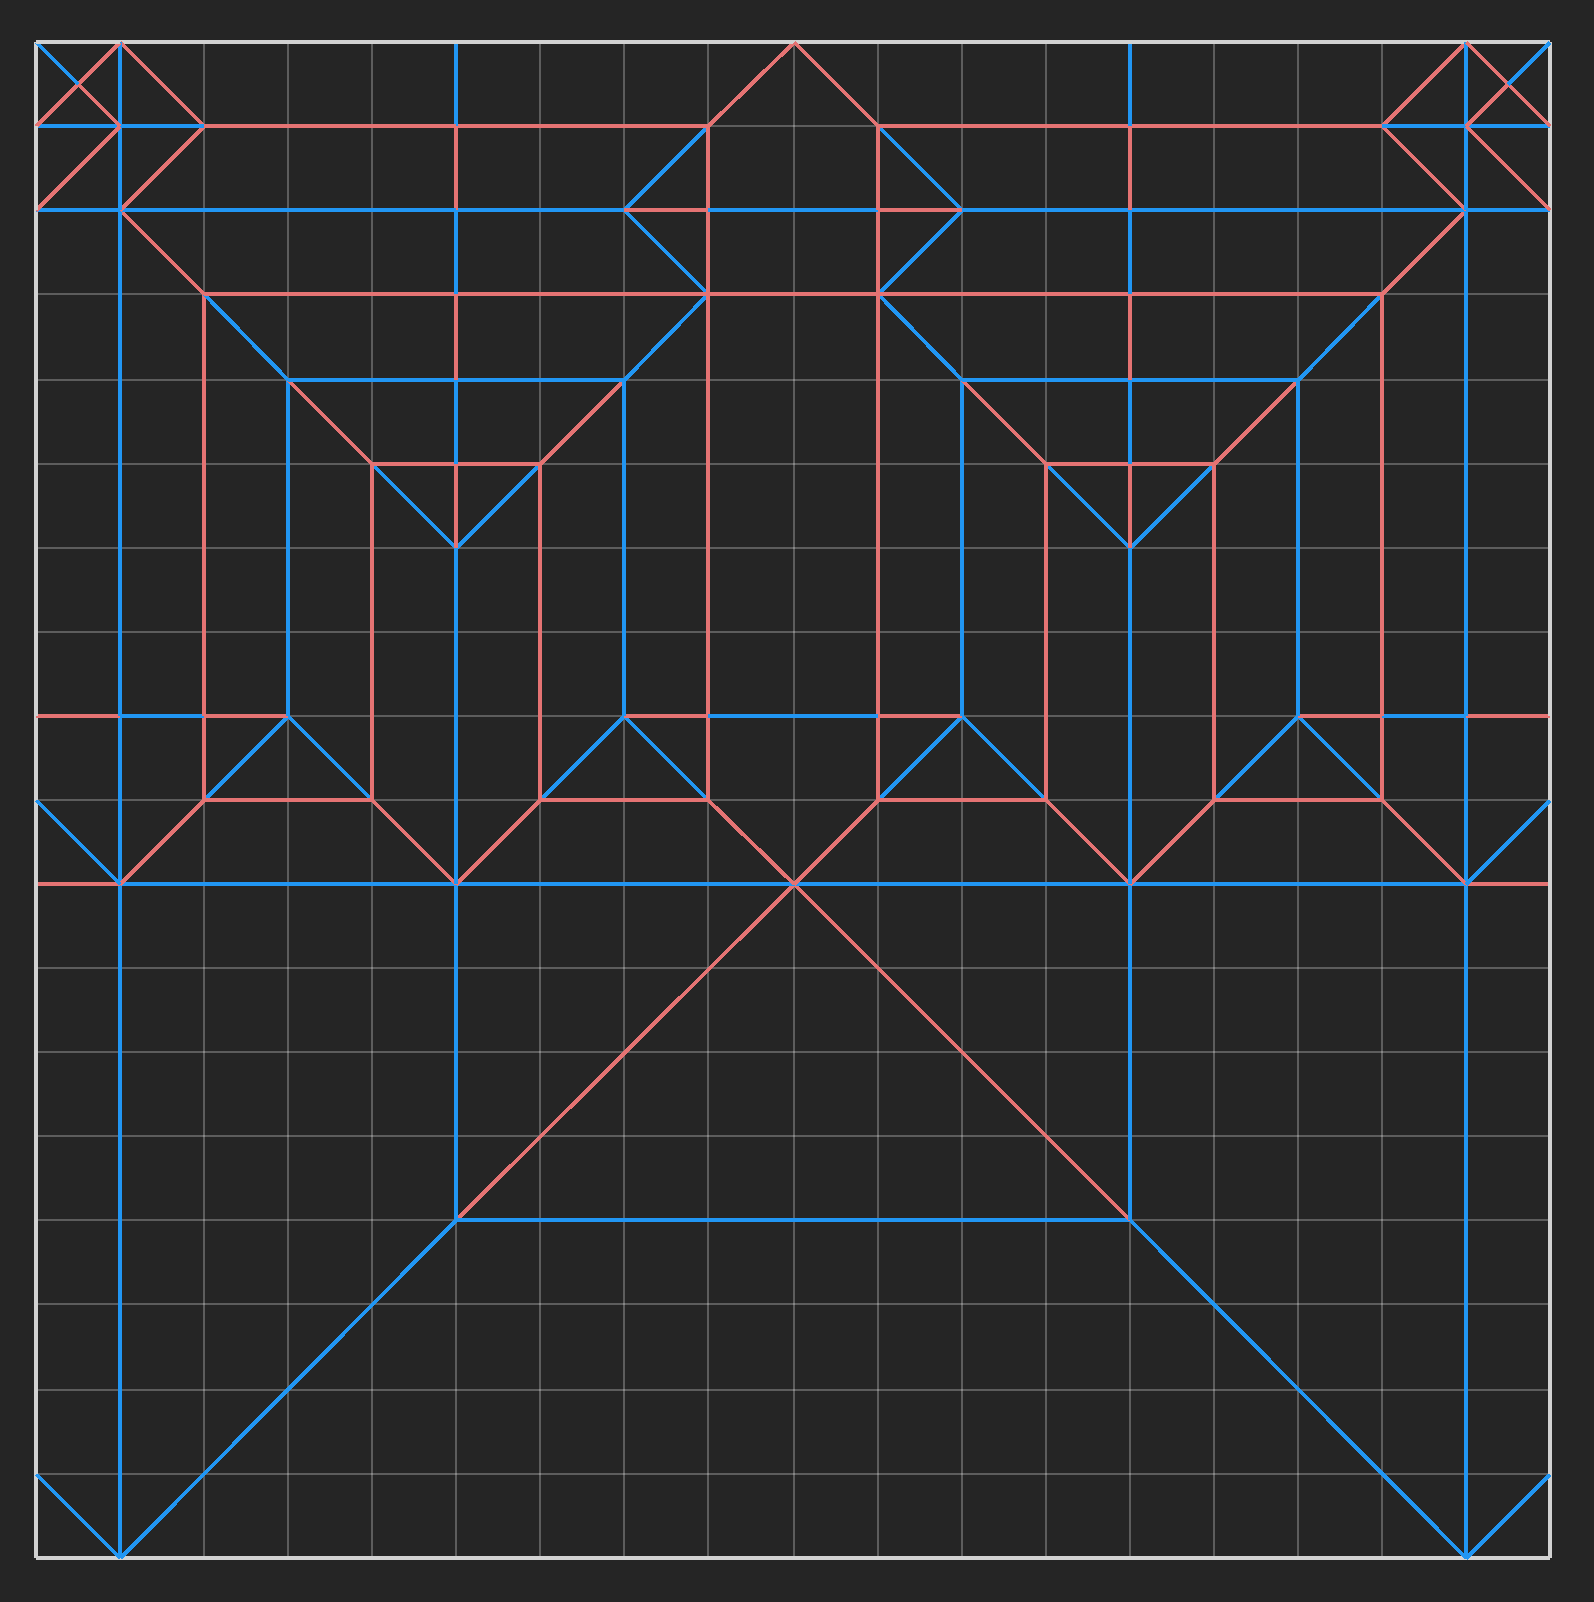
Task: Select the left corner vertex of bottom trapezoid
Action: pos(456,1220)
